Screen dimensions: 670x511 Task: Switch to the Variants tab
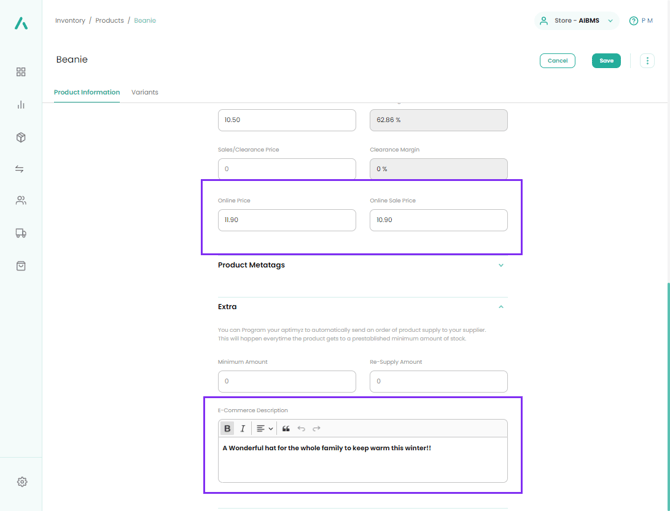[145, 92]
